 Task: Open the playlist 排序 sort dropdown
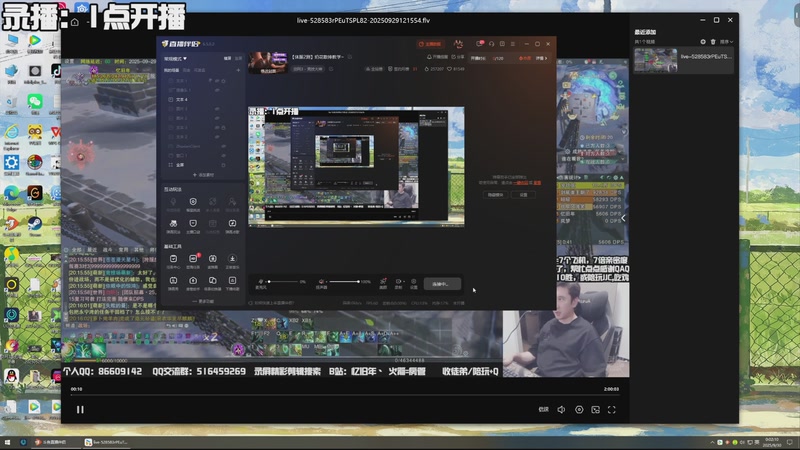726,42
